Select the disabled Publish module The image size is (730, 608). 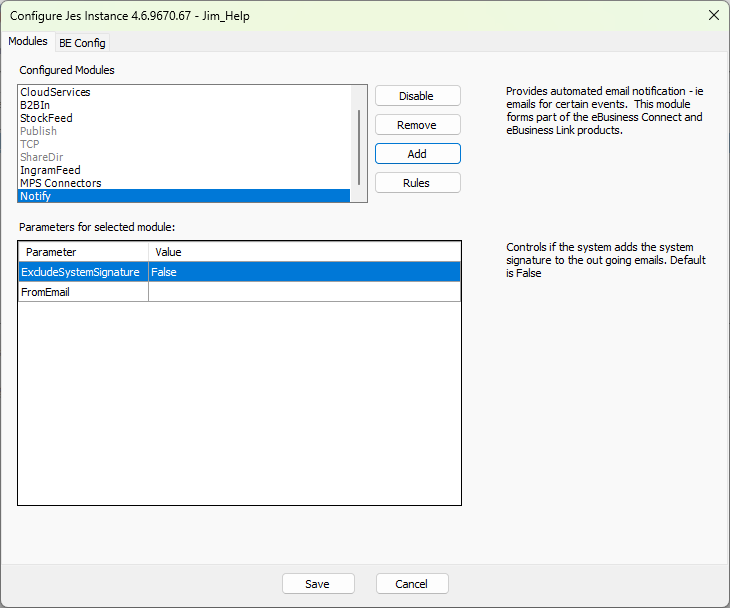pos(38,131)
